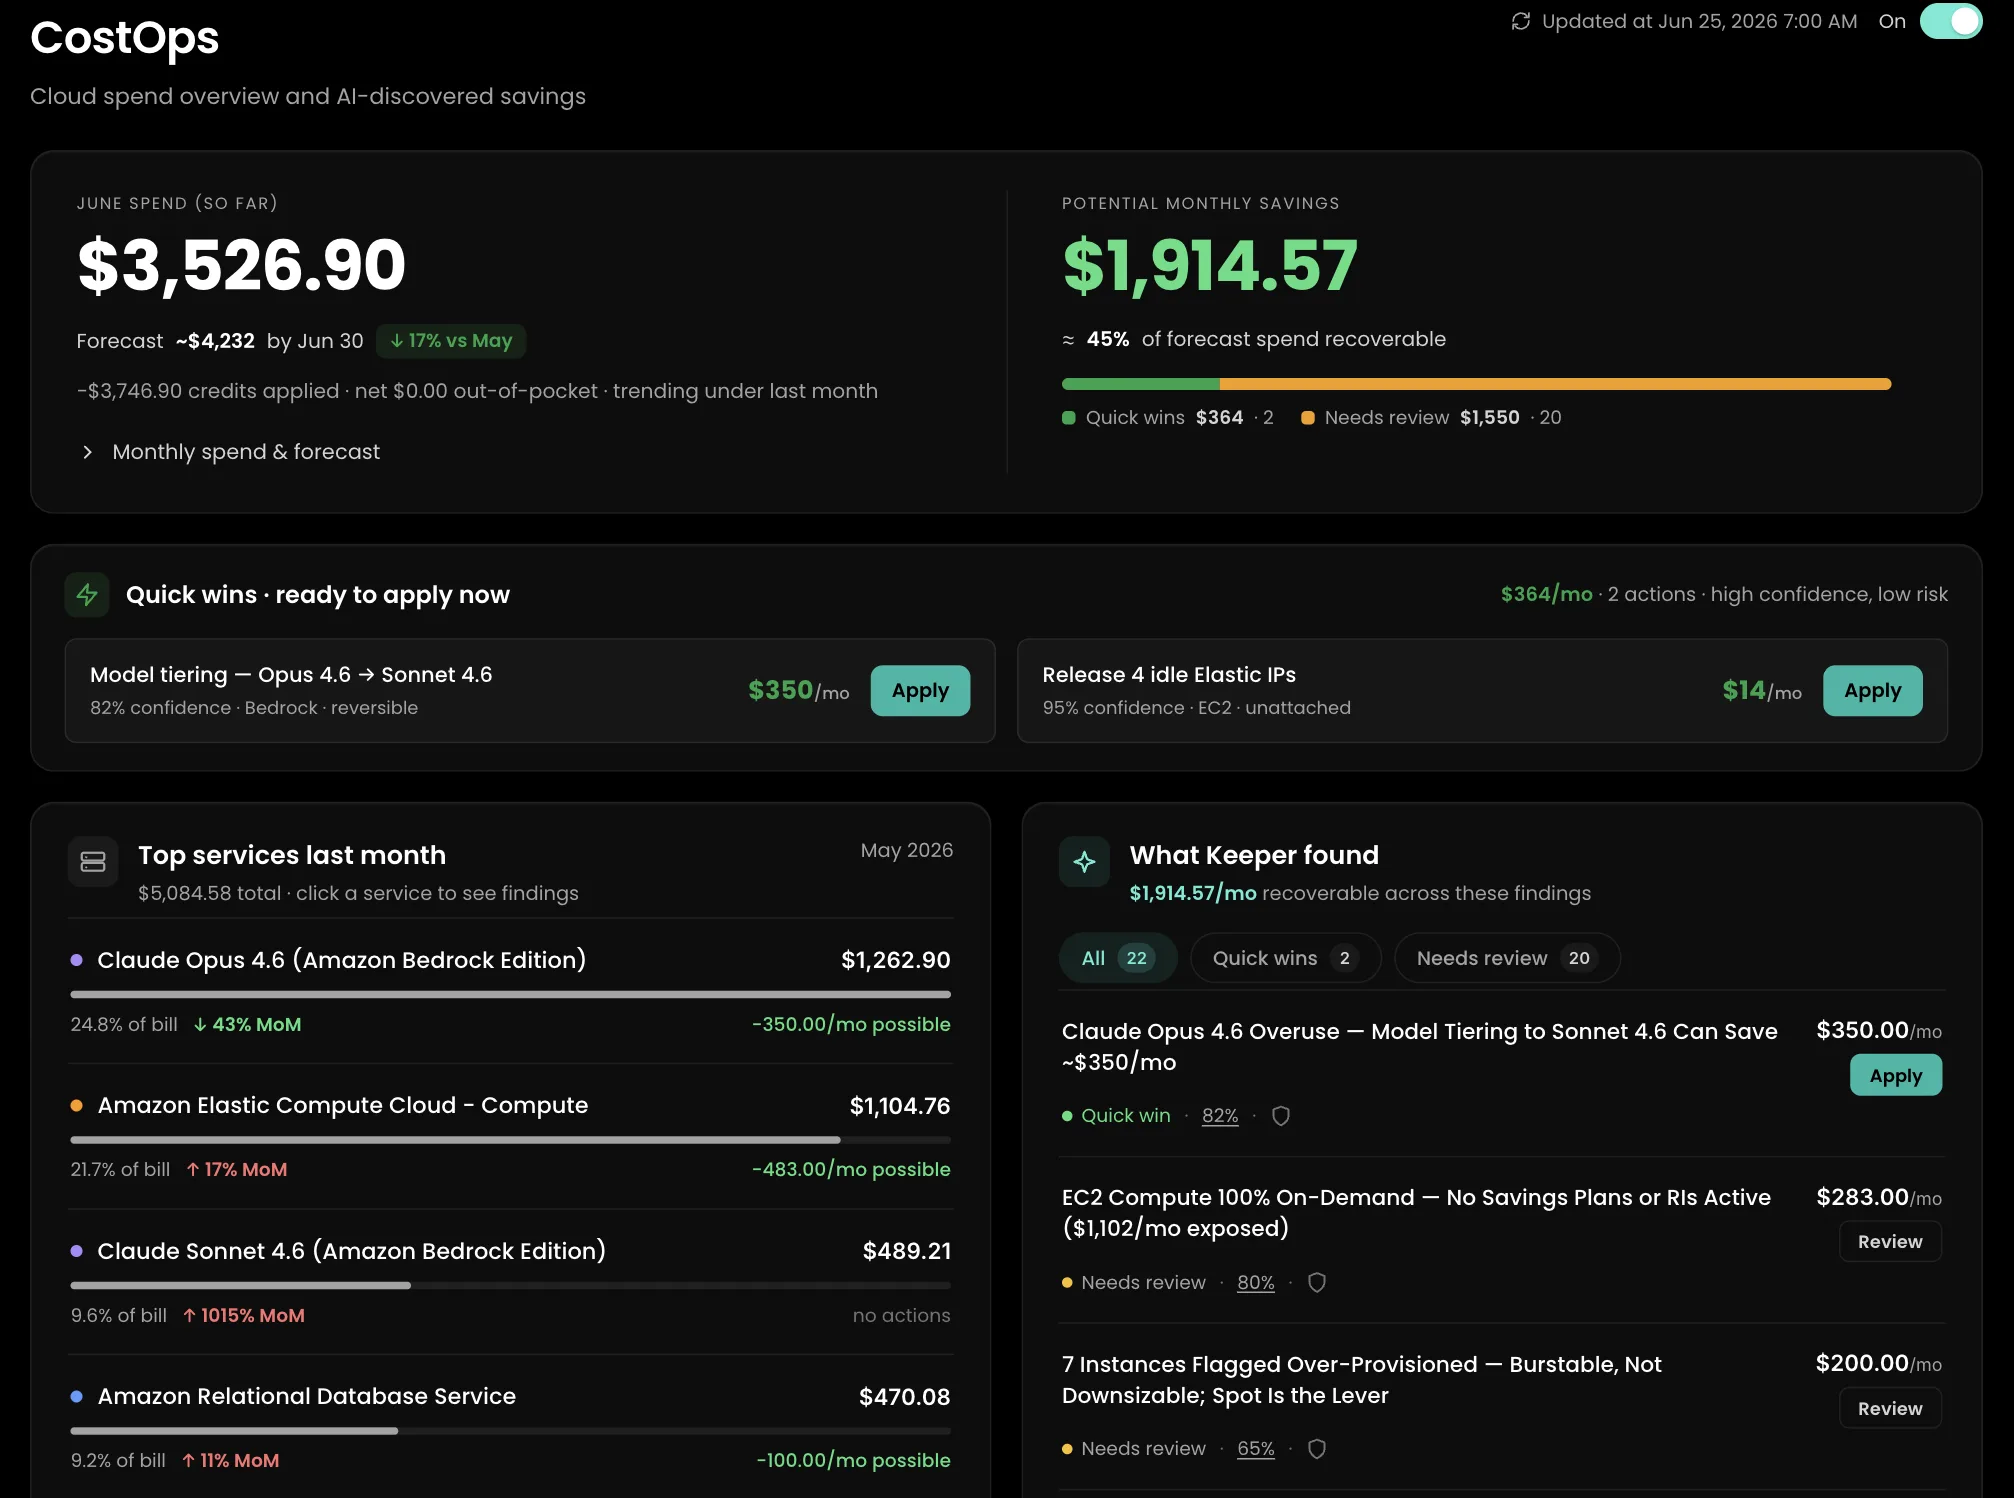
Task: Click the server icon beside Top services
Action: tap(93, 861)
